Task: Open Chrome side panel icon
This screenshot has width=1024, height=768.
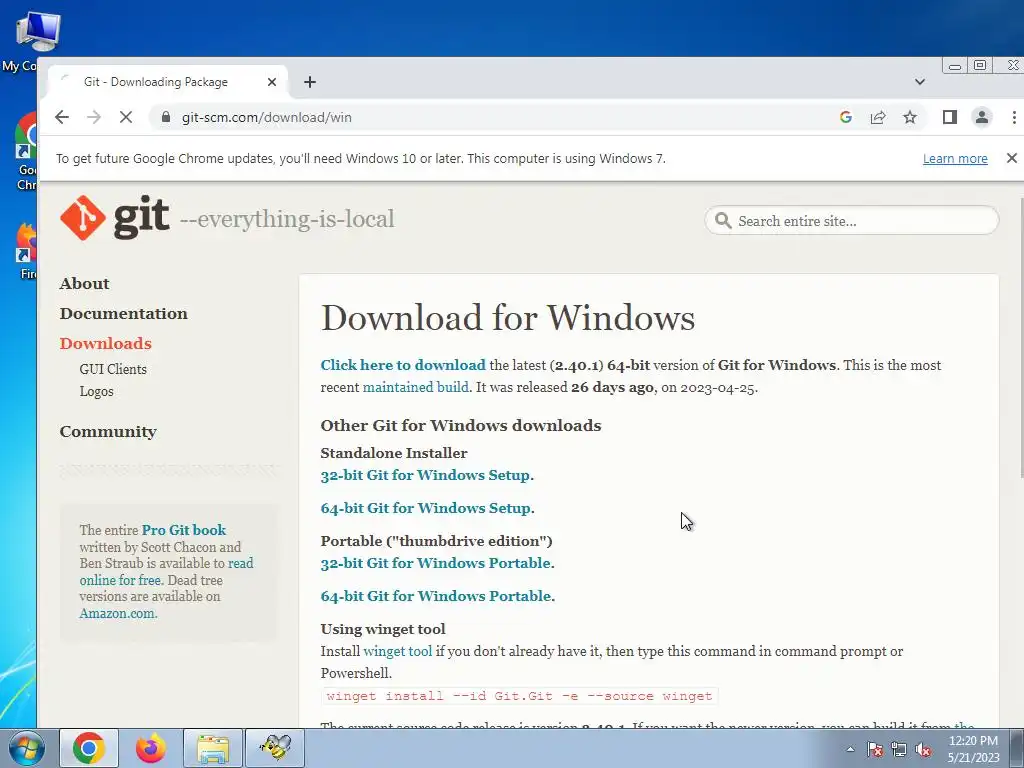Action: pos(950,118)
